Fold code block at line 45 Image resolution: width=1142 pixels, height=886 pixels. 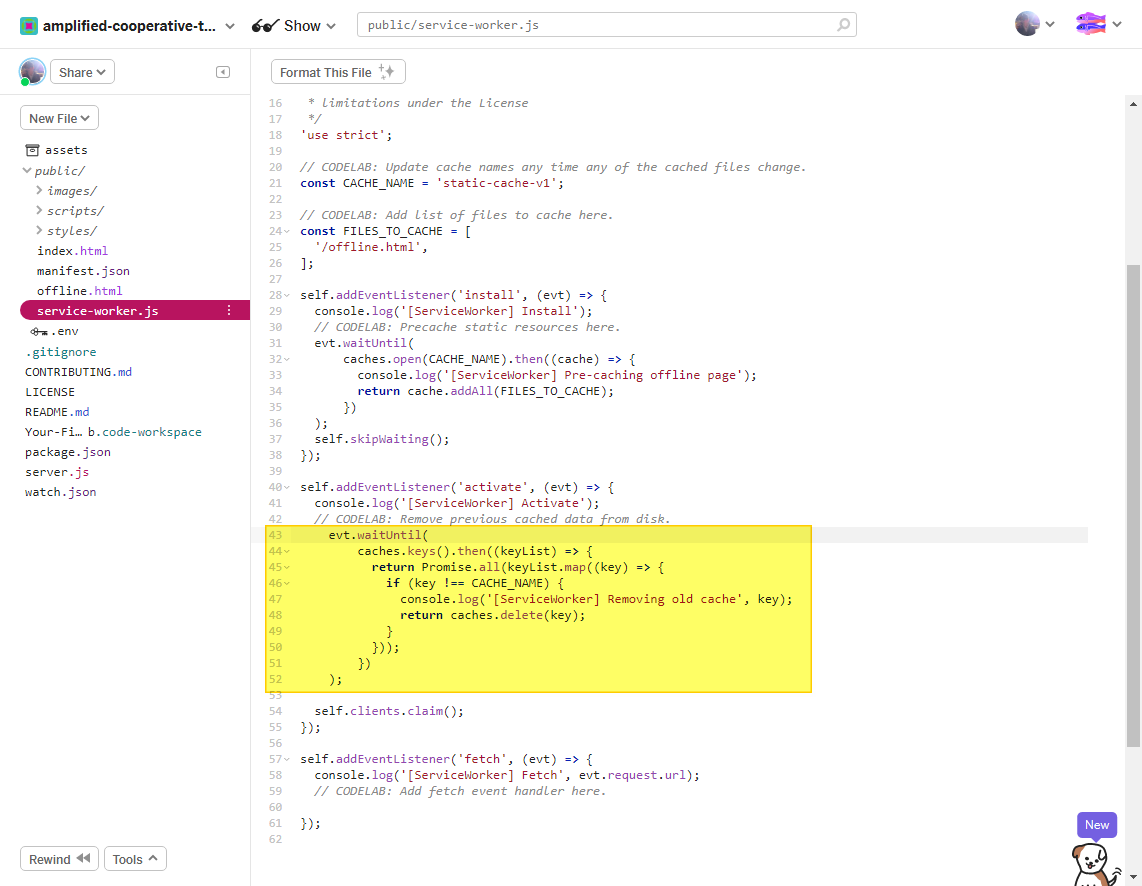tap(287, 568)
